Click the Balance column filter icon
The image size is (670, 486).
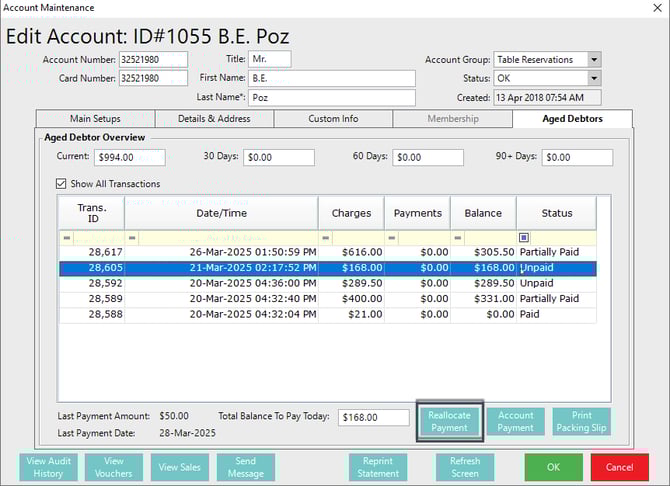458,238
